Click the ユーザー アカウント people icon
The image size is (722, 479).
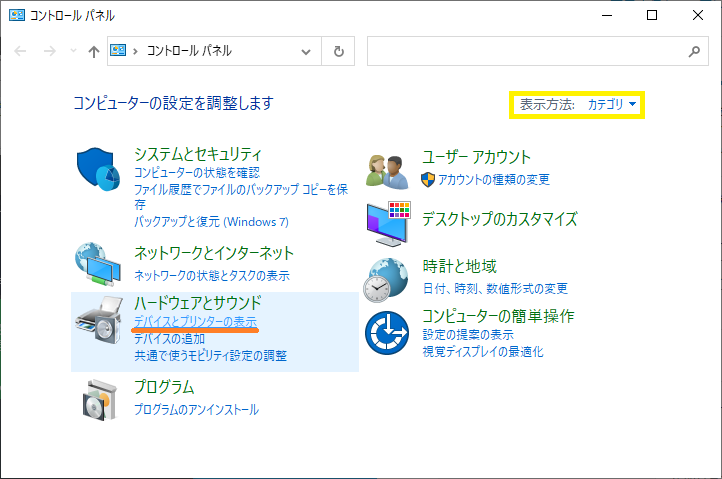coord(387,172)
